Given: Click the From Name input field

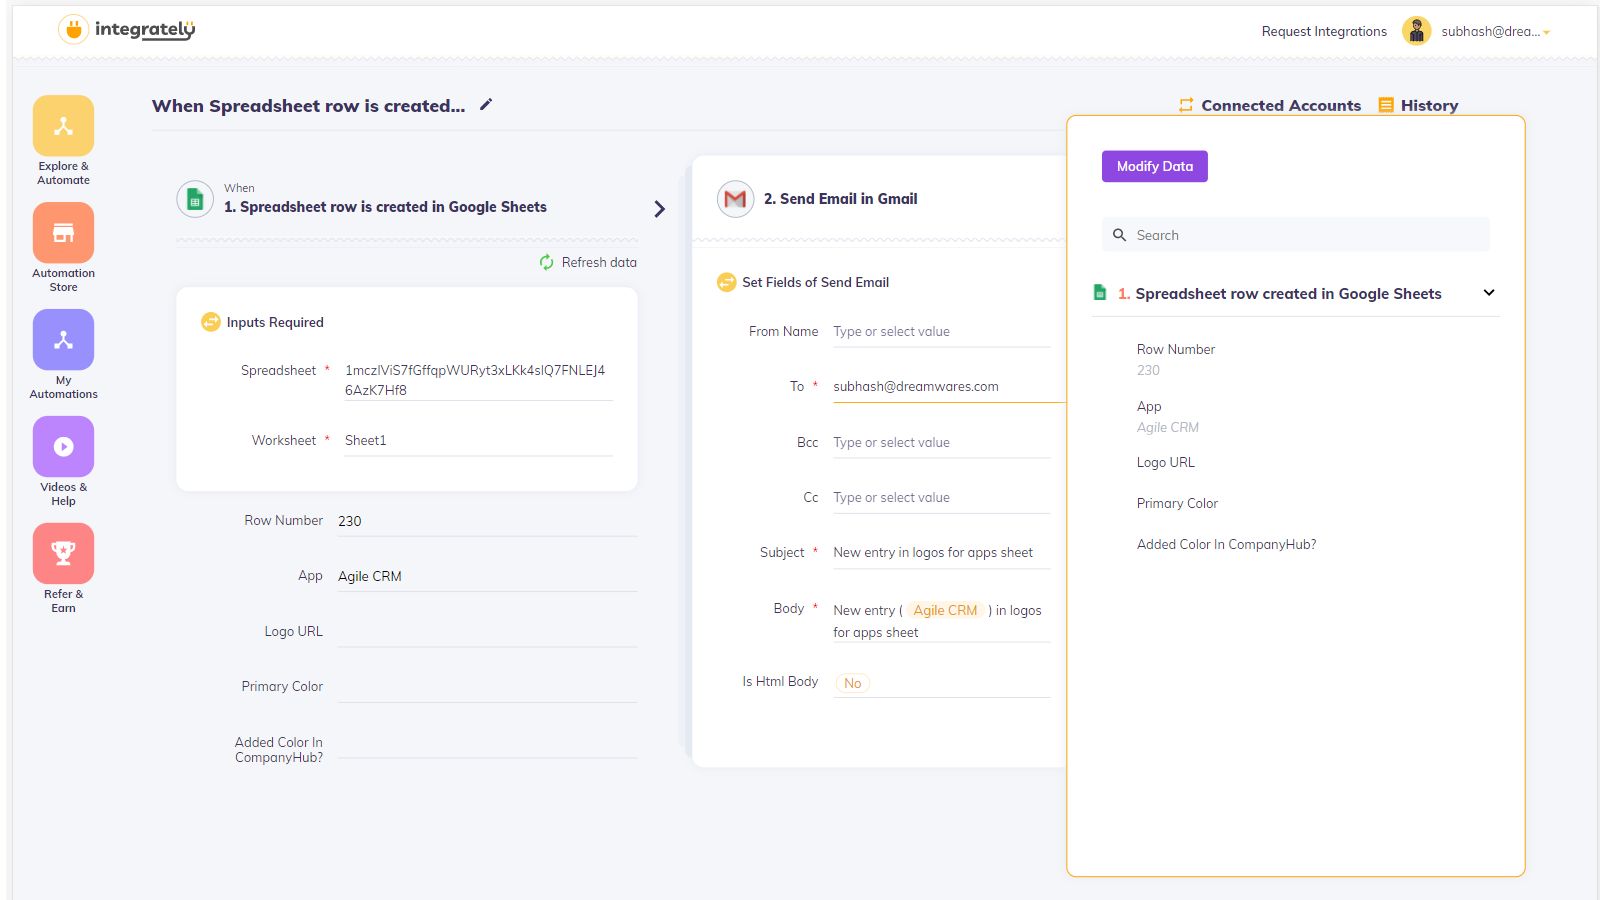Looking at the screenshot, I should 940,332.
